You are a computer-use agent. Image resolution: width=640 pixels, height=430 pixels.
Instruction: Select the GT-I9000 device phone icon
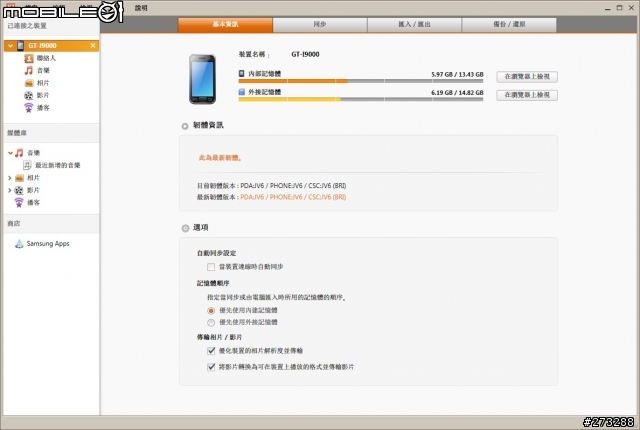[x=20, y=46]
